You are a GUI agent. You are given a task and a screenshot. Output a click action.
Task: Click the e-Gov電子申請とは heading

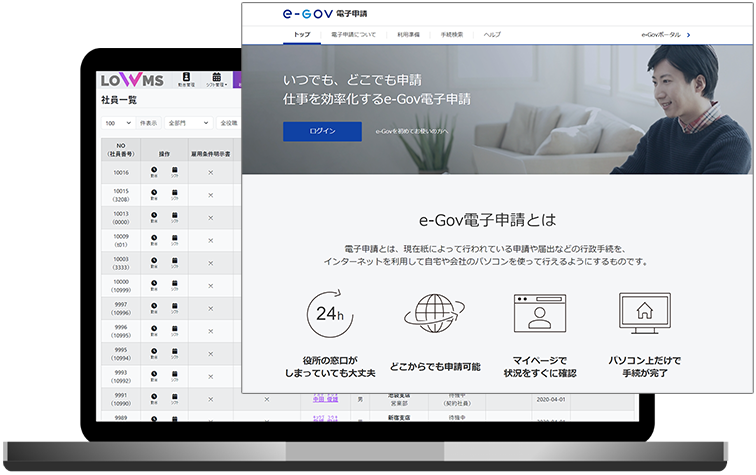pyautogui.click(x=487, y=220)
